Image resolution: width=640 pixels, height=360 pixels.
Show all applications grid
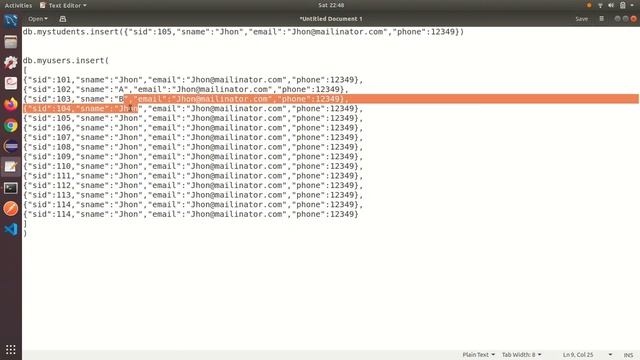pos(11,349)
